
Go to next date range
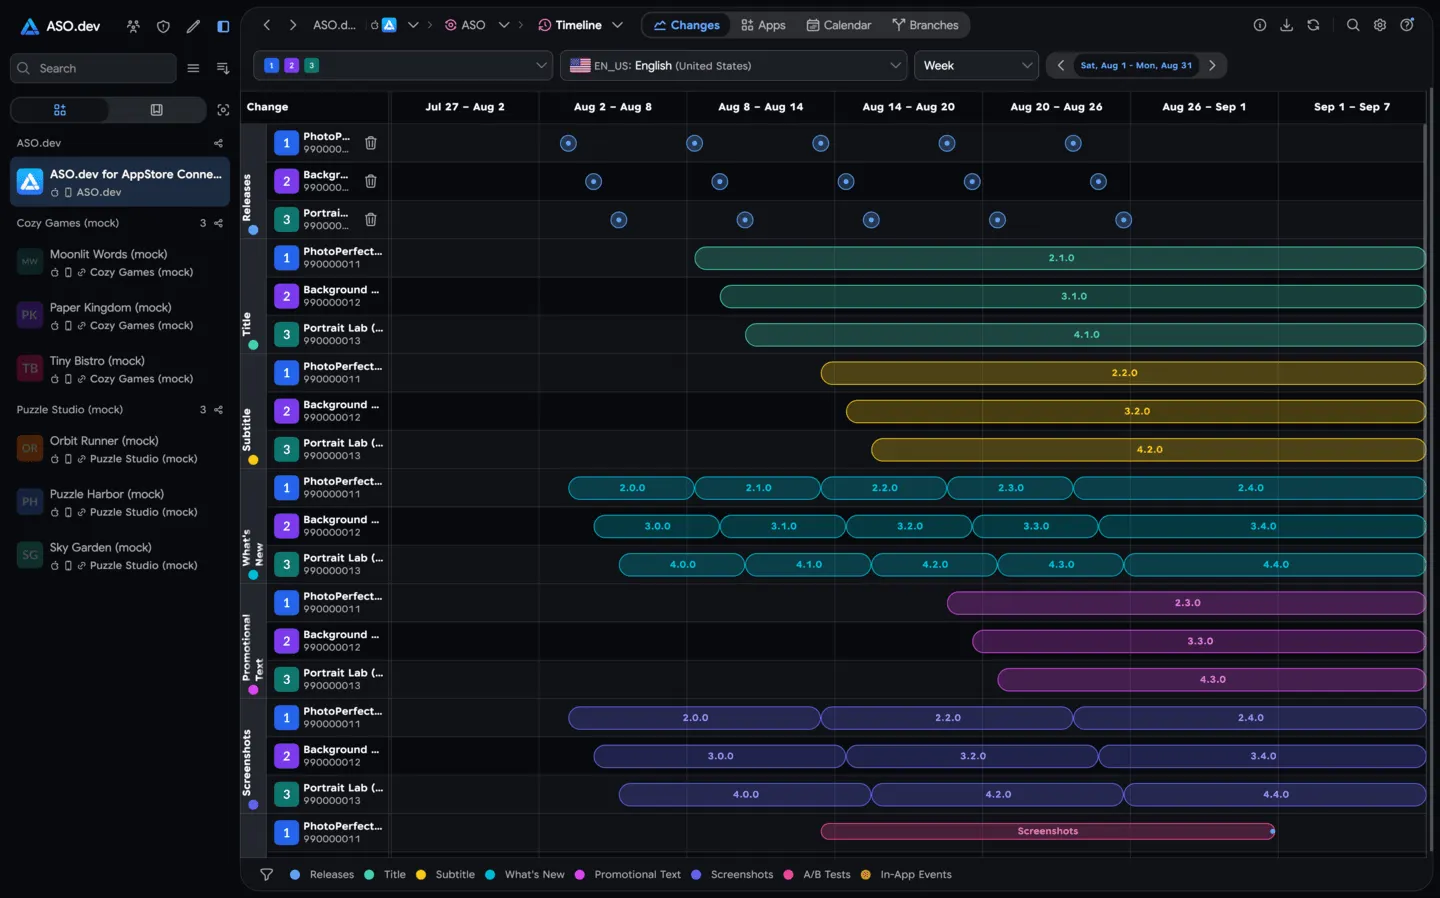pos(1212,65)
